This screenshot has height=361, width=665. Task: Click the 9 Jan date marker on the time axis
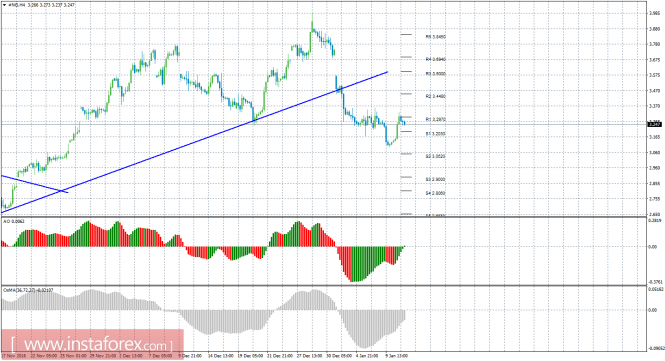[x=397, y=356]
